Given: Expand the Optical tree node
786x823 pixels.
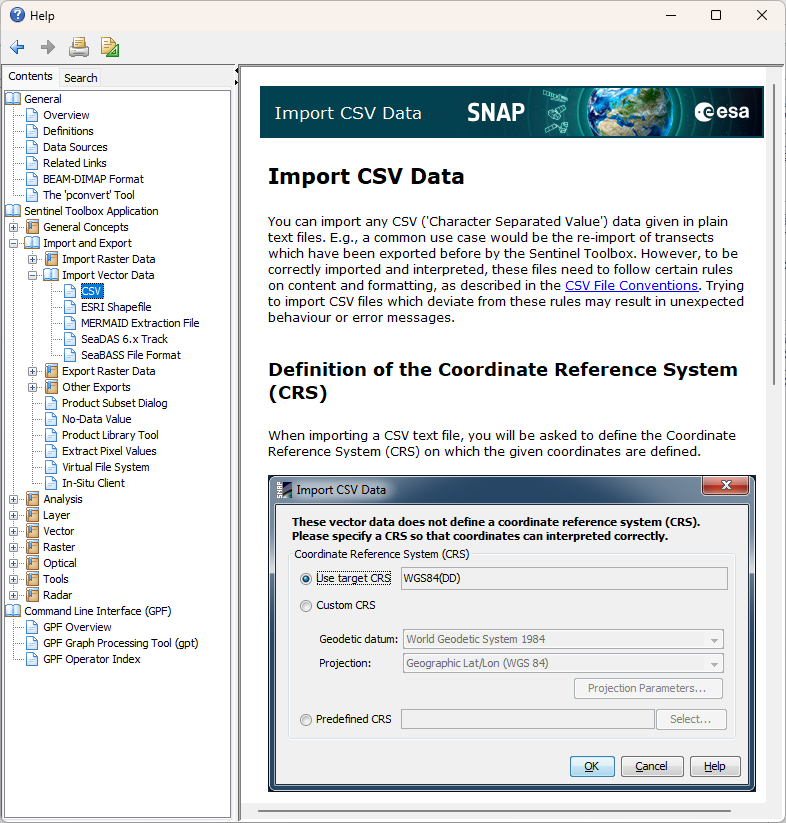Looking at the screenshot, I should 14,563.
